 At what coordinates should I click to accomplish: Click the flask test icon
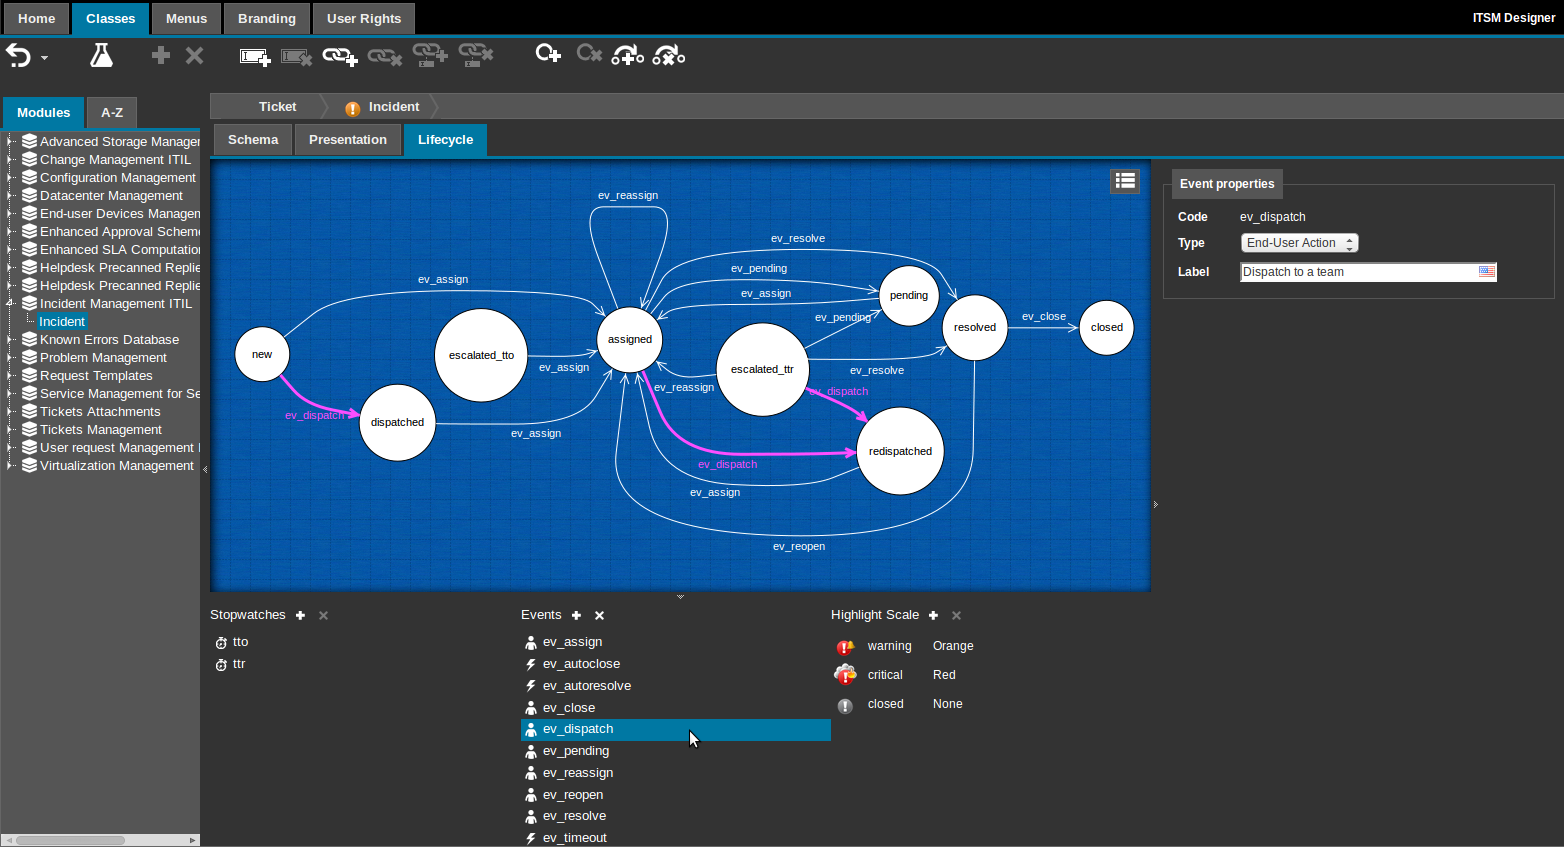pos(101,55)
